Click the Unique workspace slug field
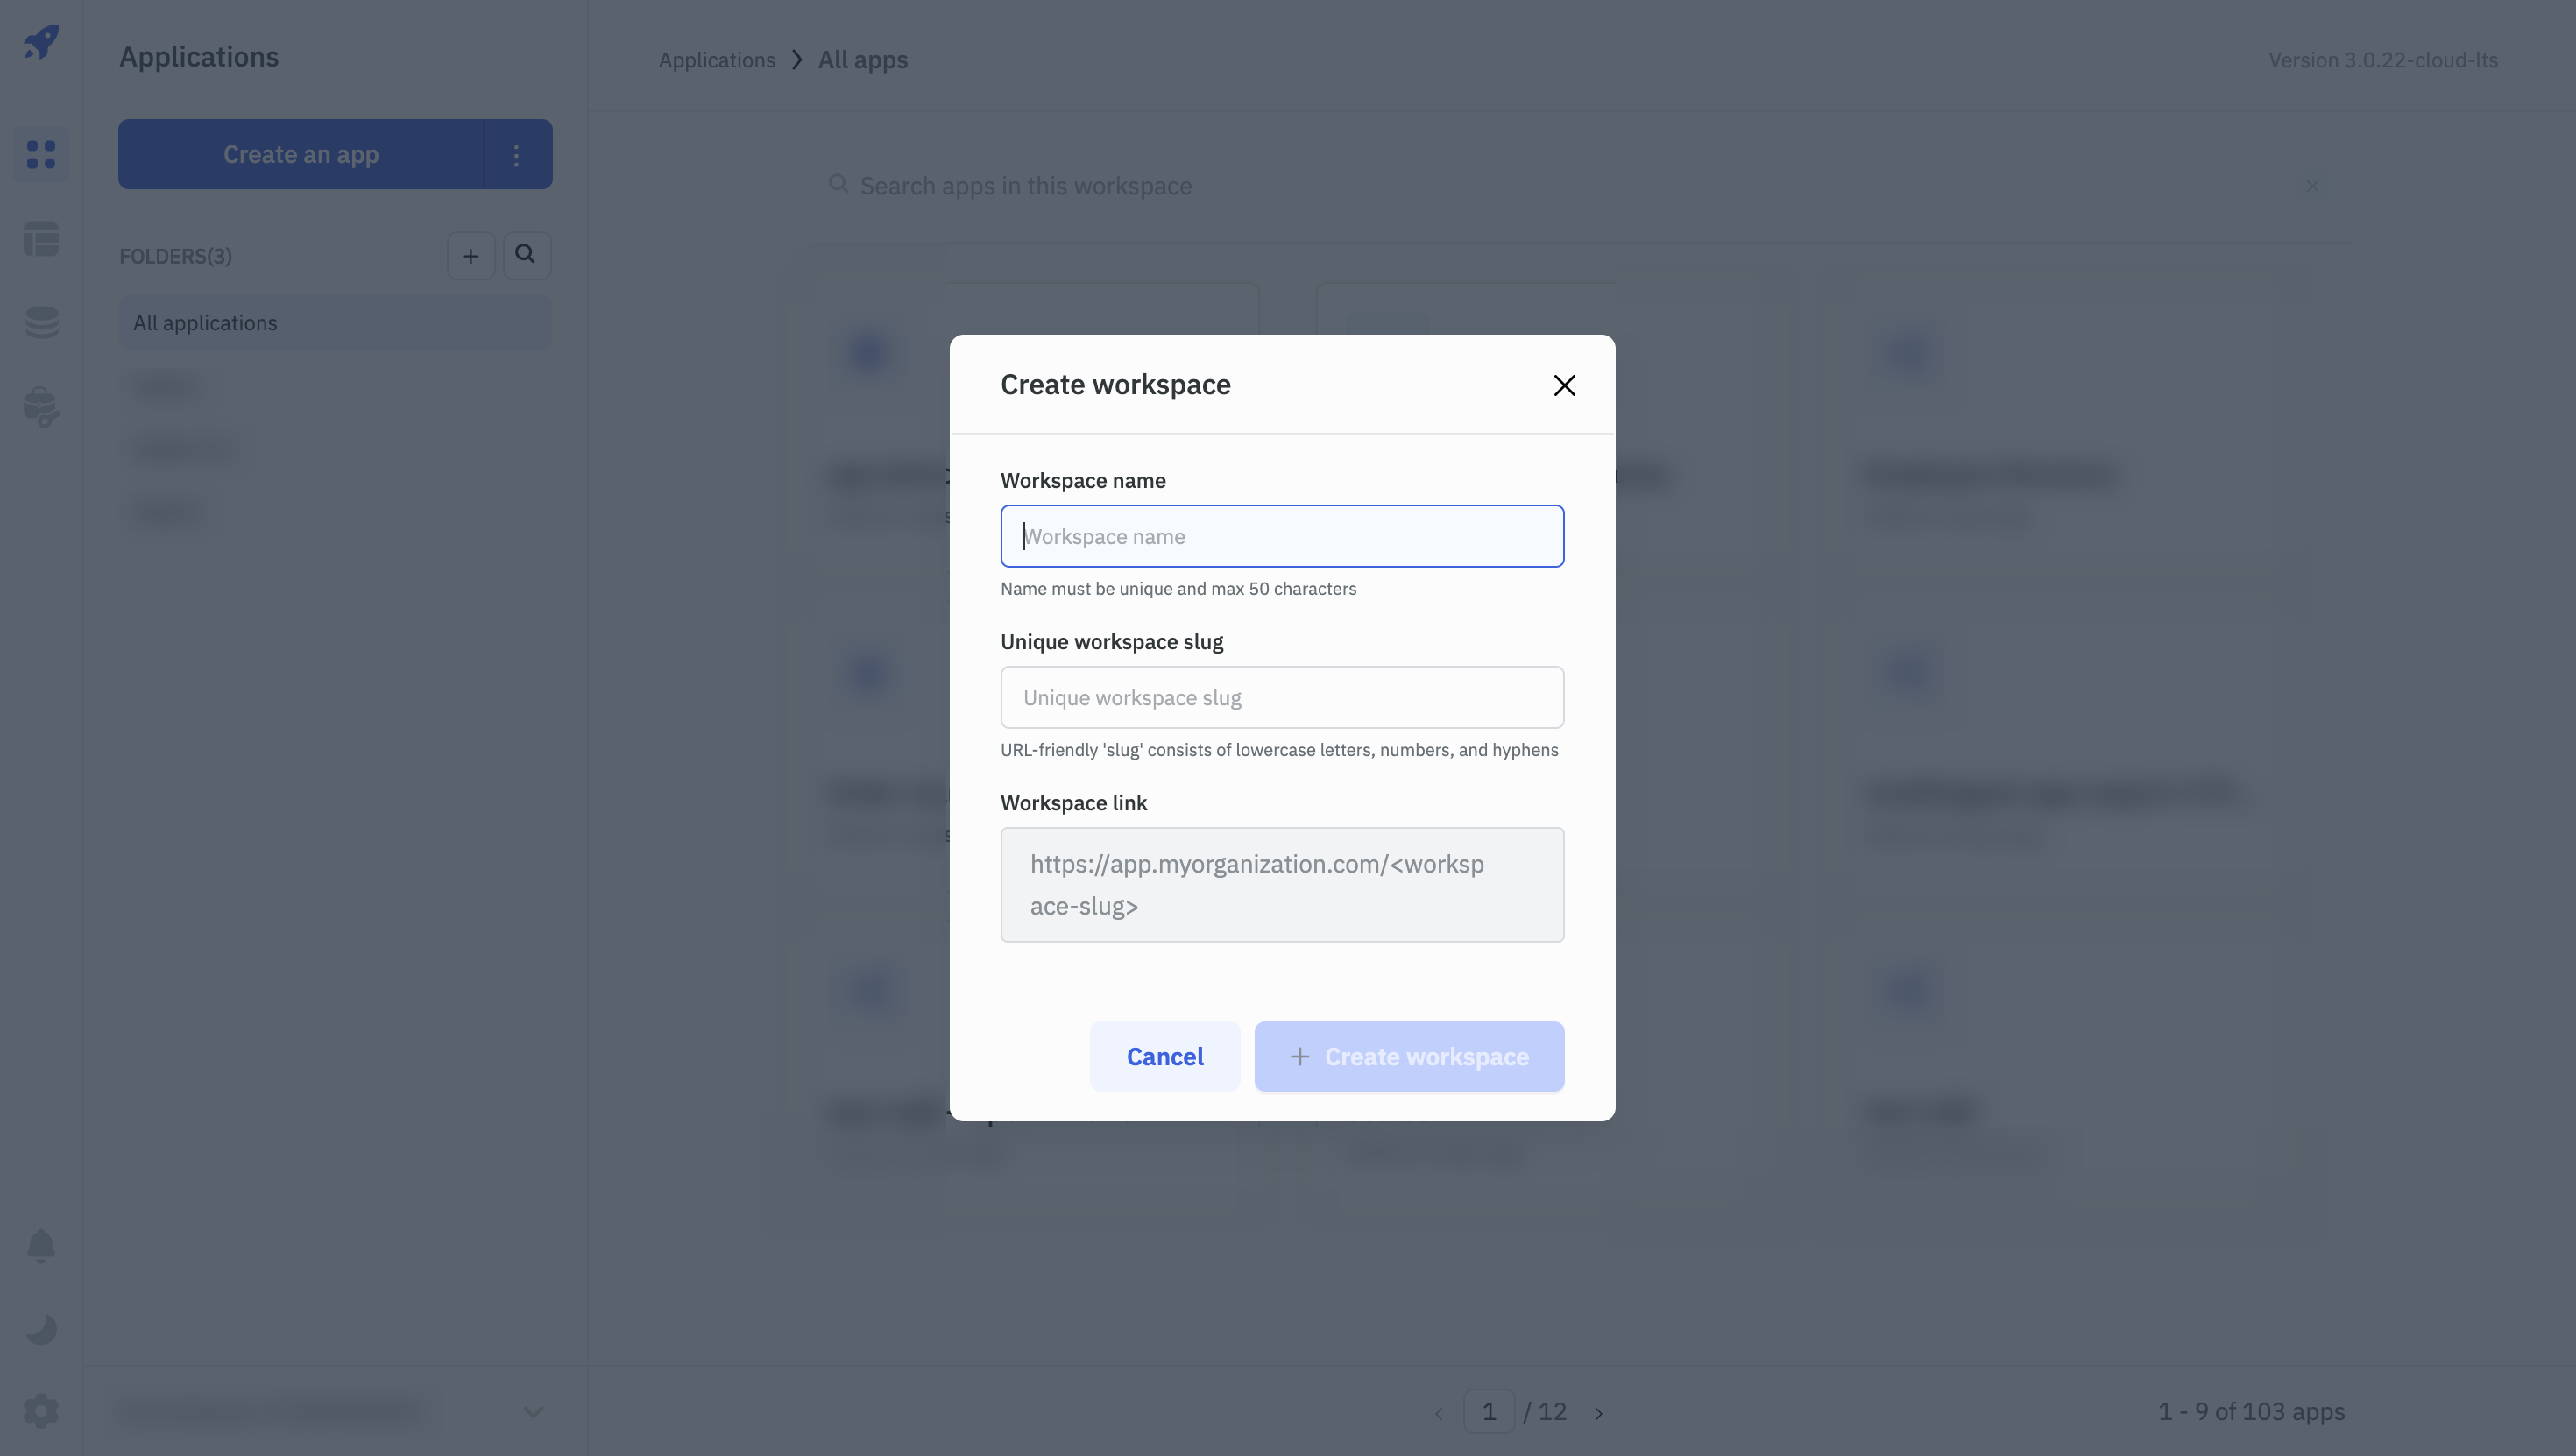Image resolution: width=2576 pixels, height=1456 pixels. (1282, 698)
